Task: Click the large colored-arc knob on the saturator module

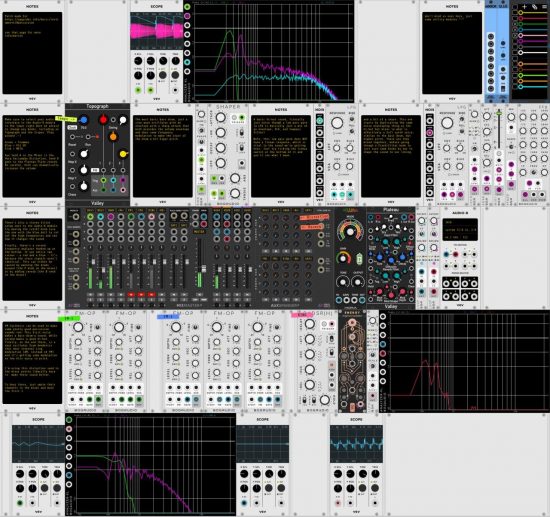Action: tap(350, 232)
